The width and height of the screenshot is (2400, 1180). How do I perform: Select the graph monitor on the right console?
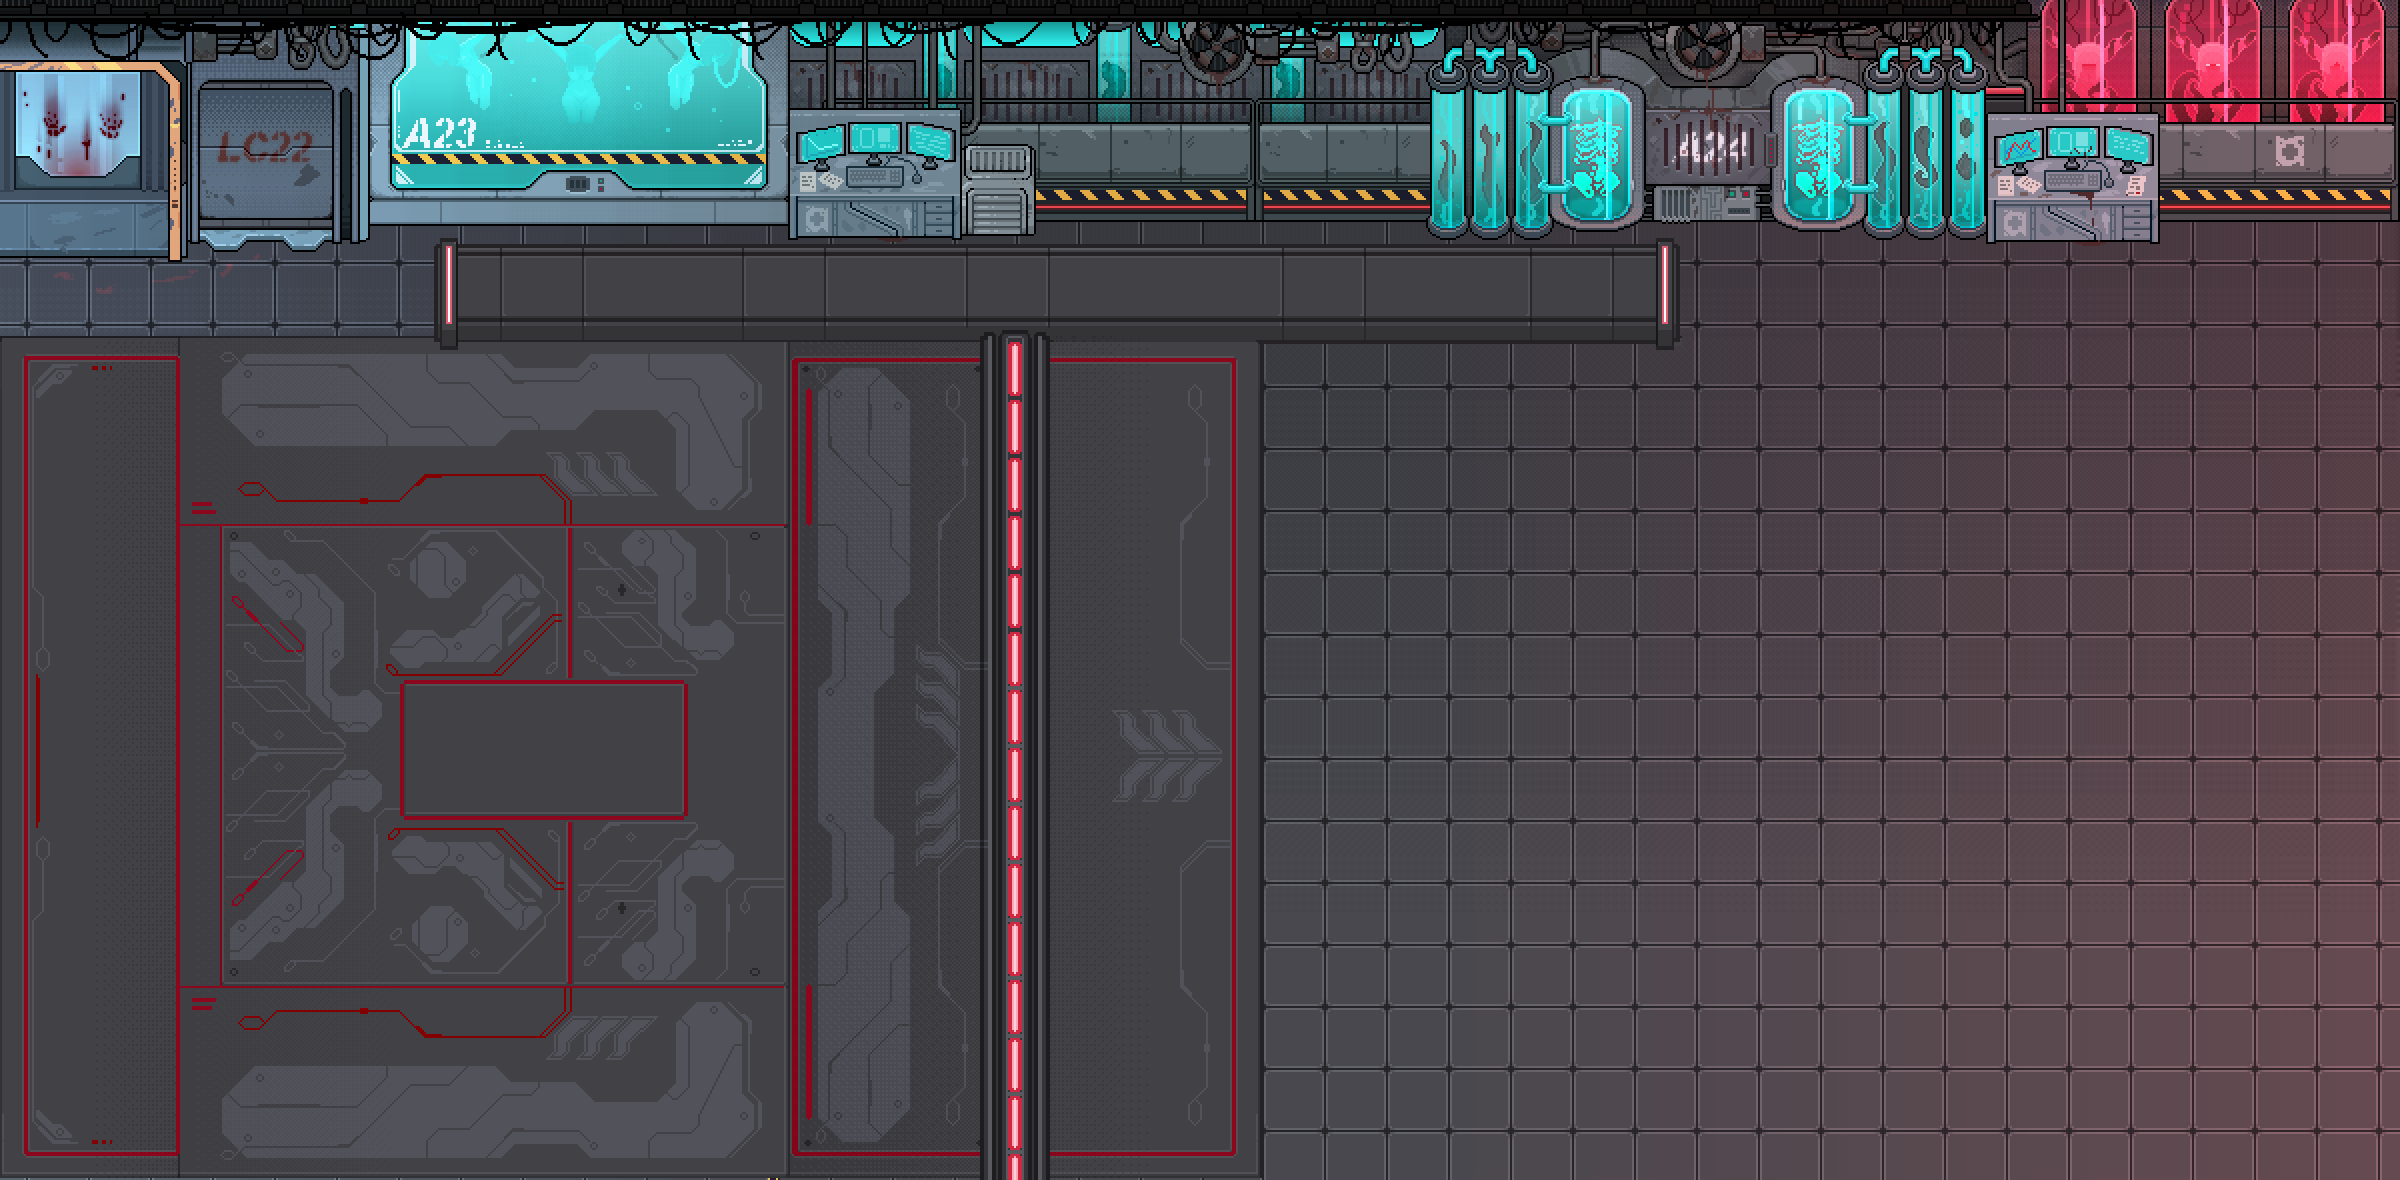point(2019,146)
